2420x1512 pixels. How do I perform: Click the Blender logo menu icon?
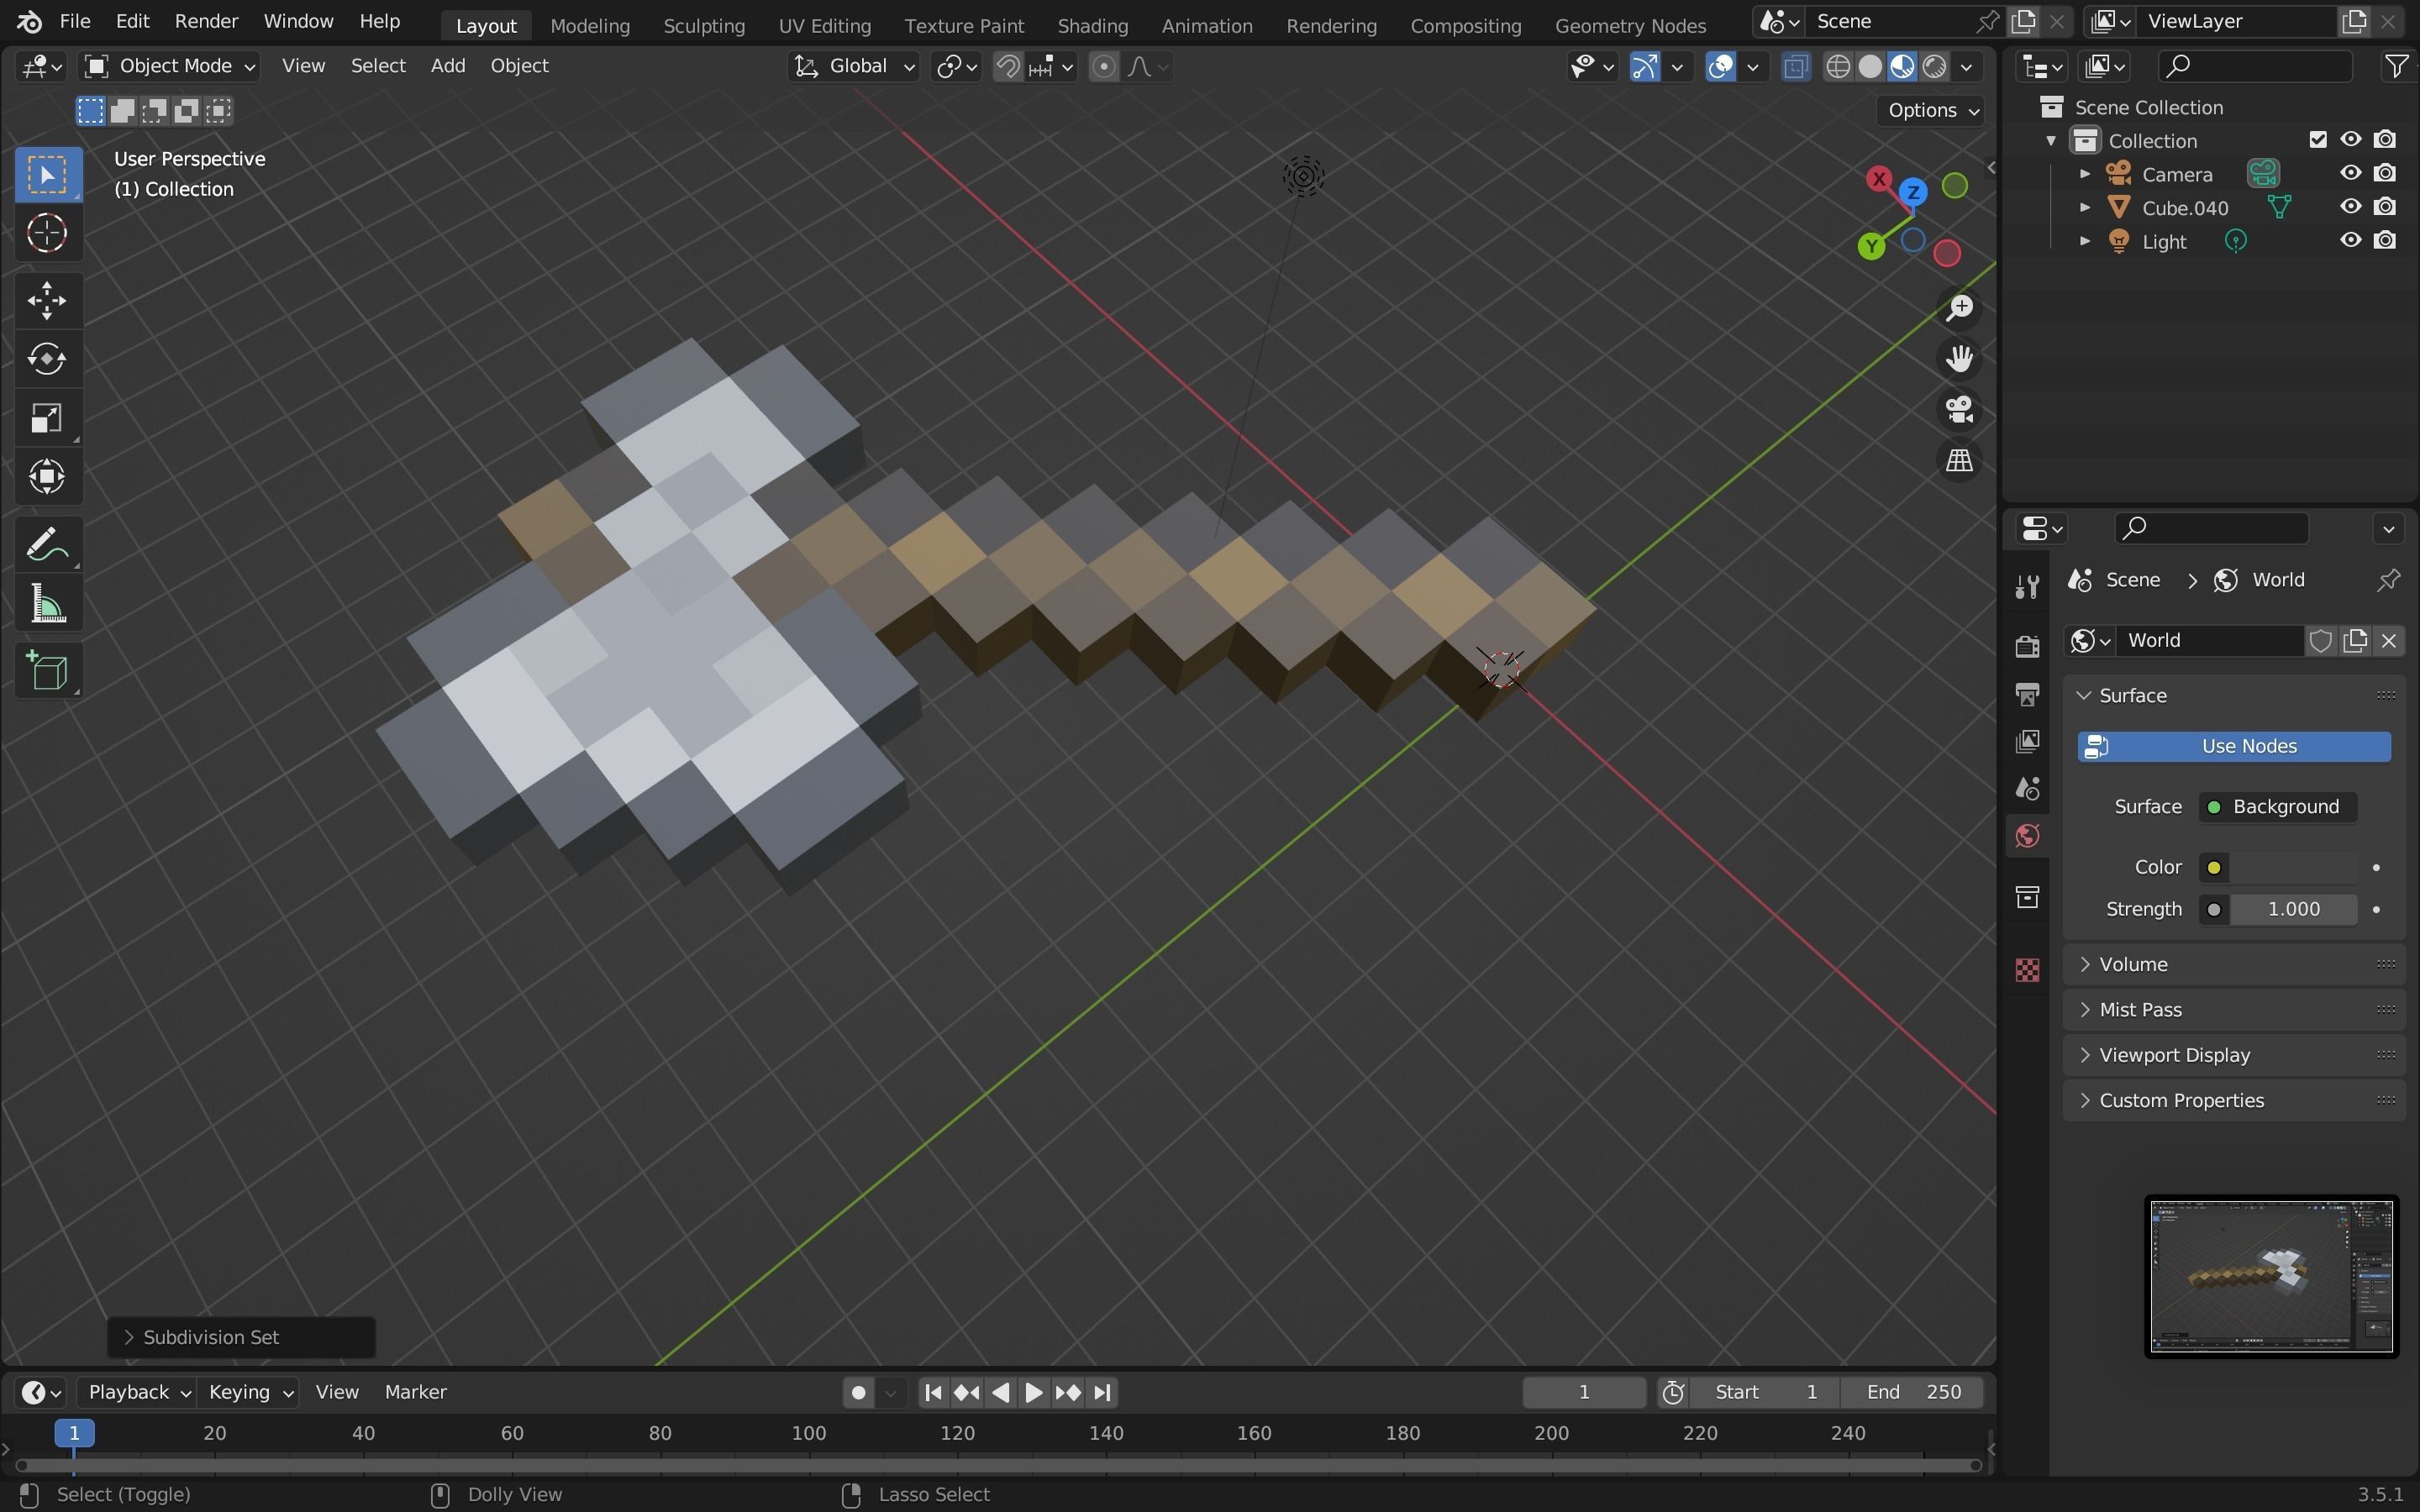(29, 21)
